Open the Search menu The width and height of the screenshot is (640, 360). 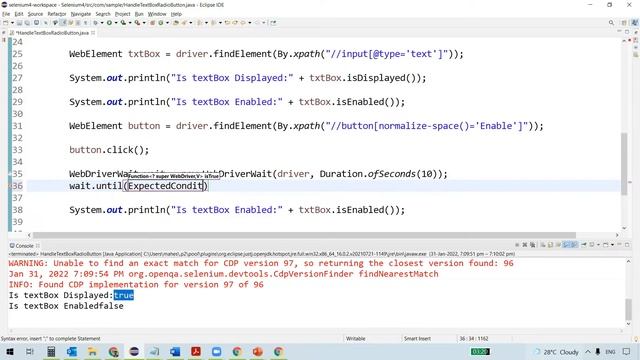tap(103, 14)
